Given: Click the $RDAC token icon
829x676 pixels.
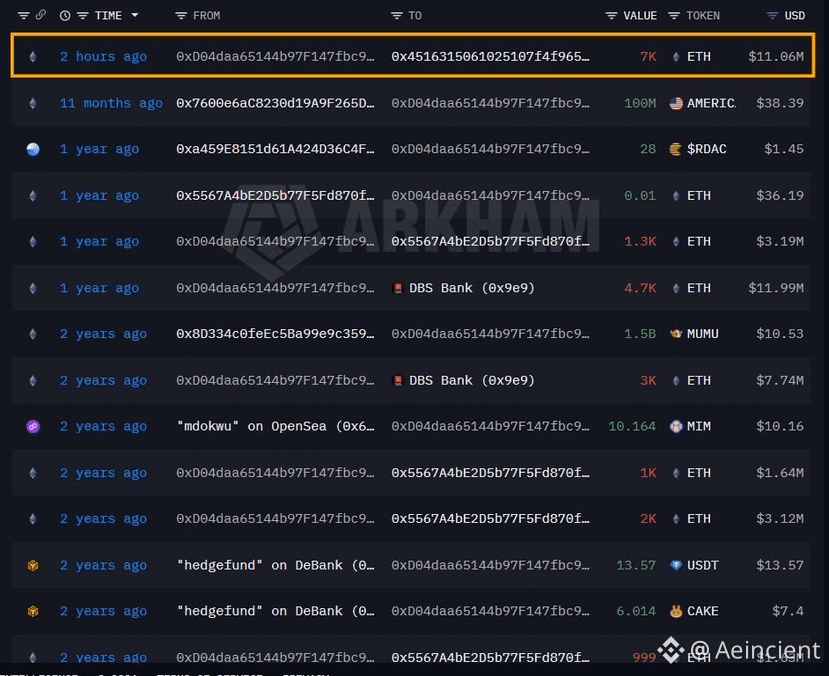Looking at the screenshot, I should pyautogui.click(x=676, y=149).
